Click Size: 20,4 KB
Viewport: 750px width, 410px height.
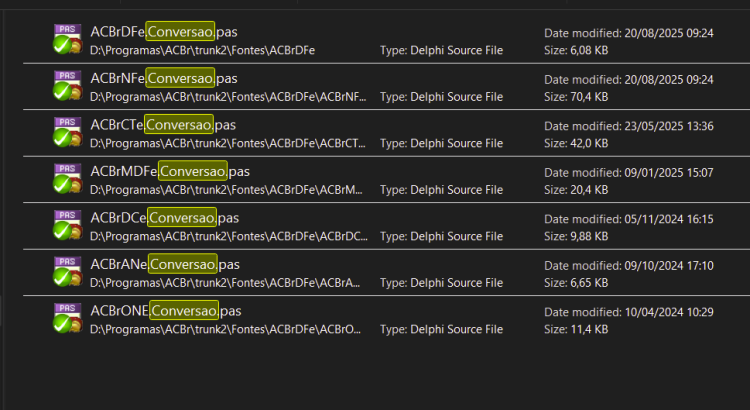point(576,189)
